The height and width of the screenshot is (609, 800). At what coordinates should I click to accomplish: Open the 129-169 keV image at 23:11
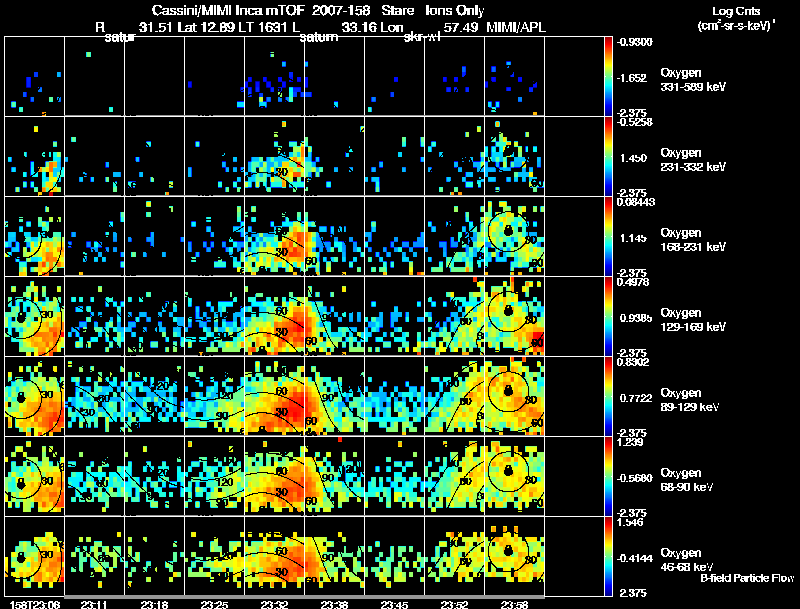pos(94,316)
